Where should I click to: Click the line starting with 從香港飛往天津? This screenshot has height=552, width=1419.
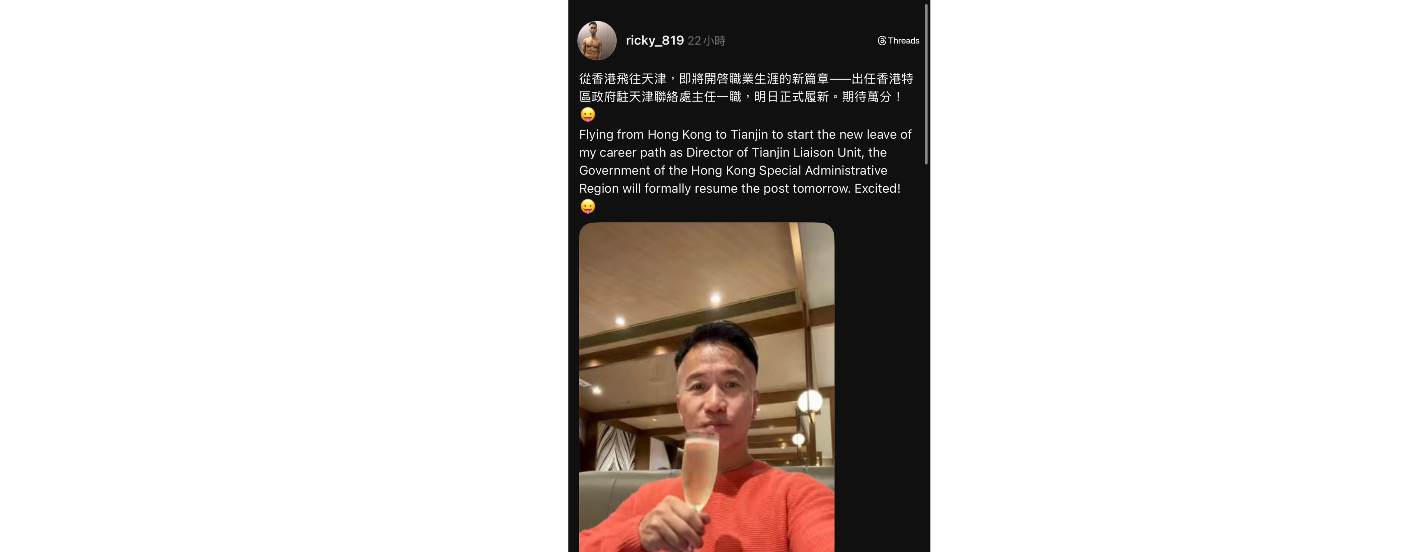coord(746,78)
